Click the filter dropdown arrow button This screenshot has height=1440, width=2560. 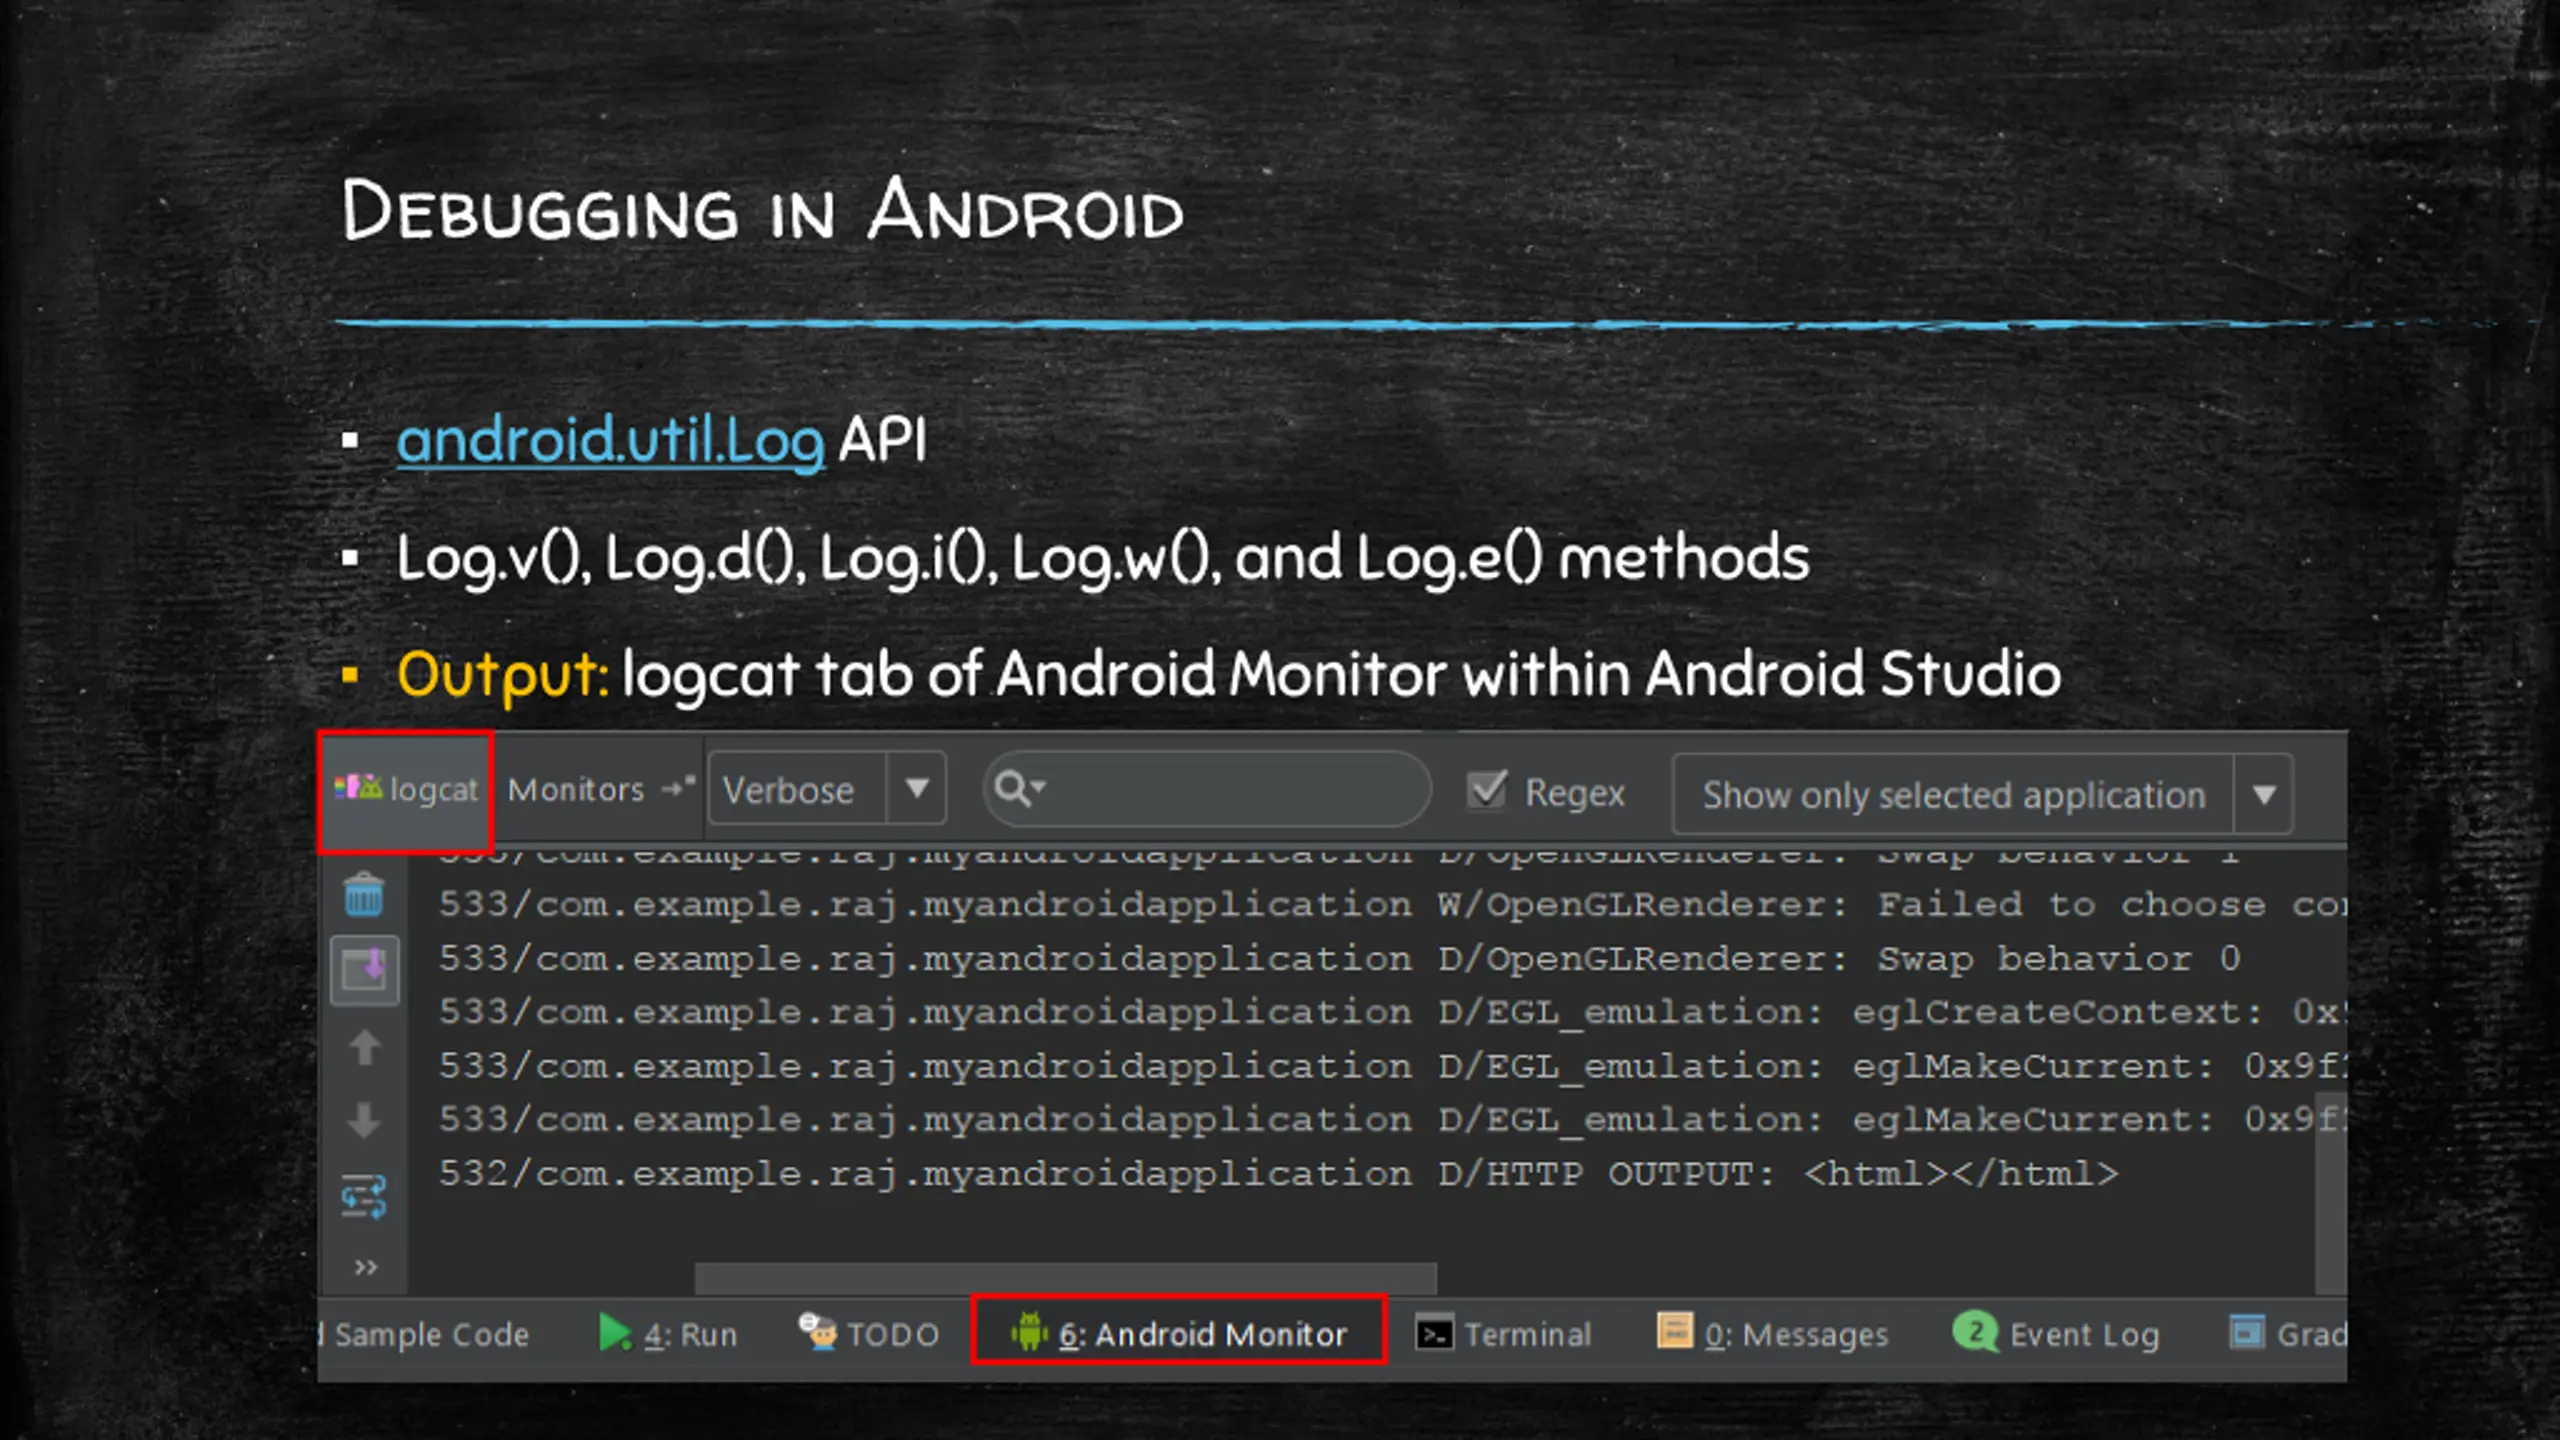click(x=2264, y=795)
